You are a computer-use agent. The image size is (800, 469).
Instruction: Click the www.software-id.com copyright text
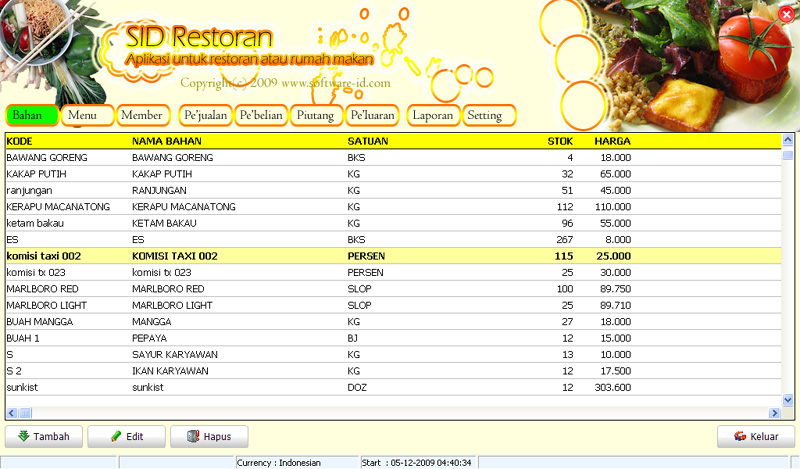click(x=336, y=83)
